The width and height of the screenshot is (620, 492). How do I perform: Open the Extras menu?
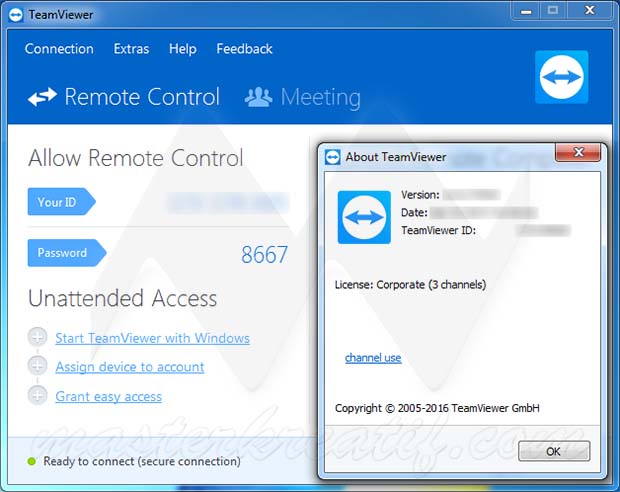131,49
